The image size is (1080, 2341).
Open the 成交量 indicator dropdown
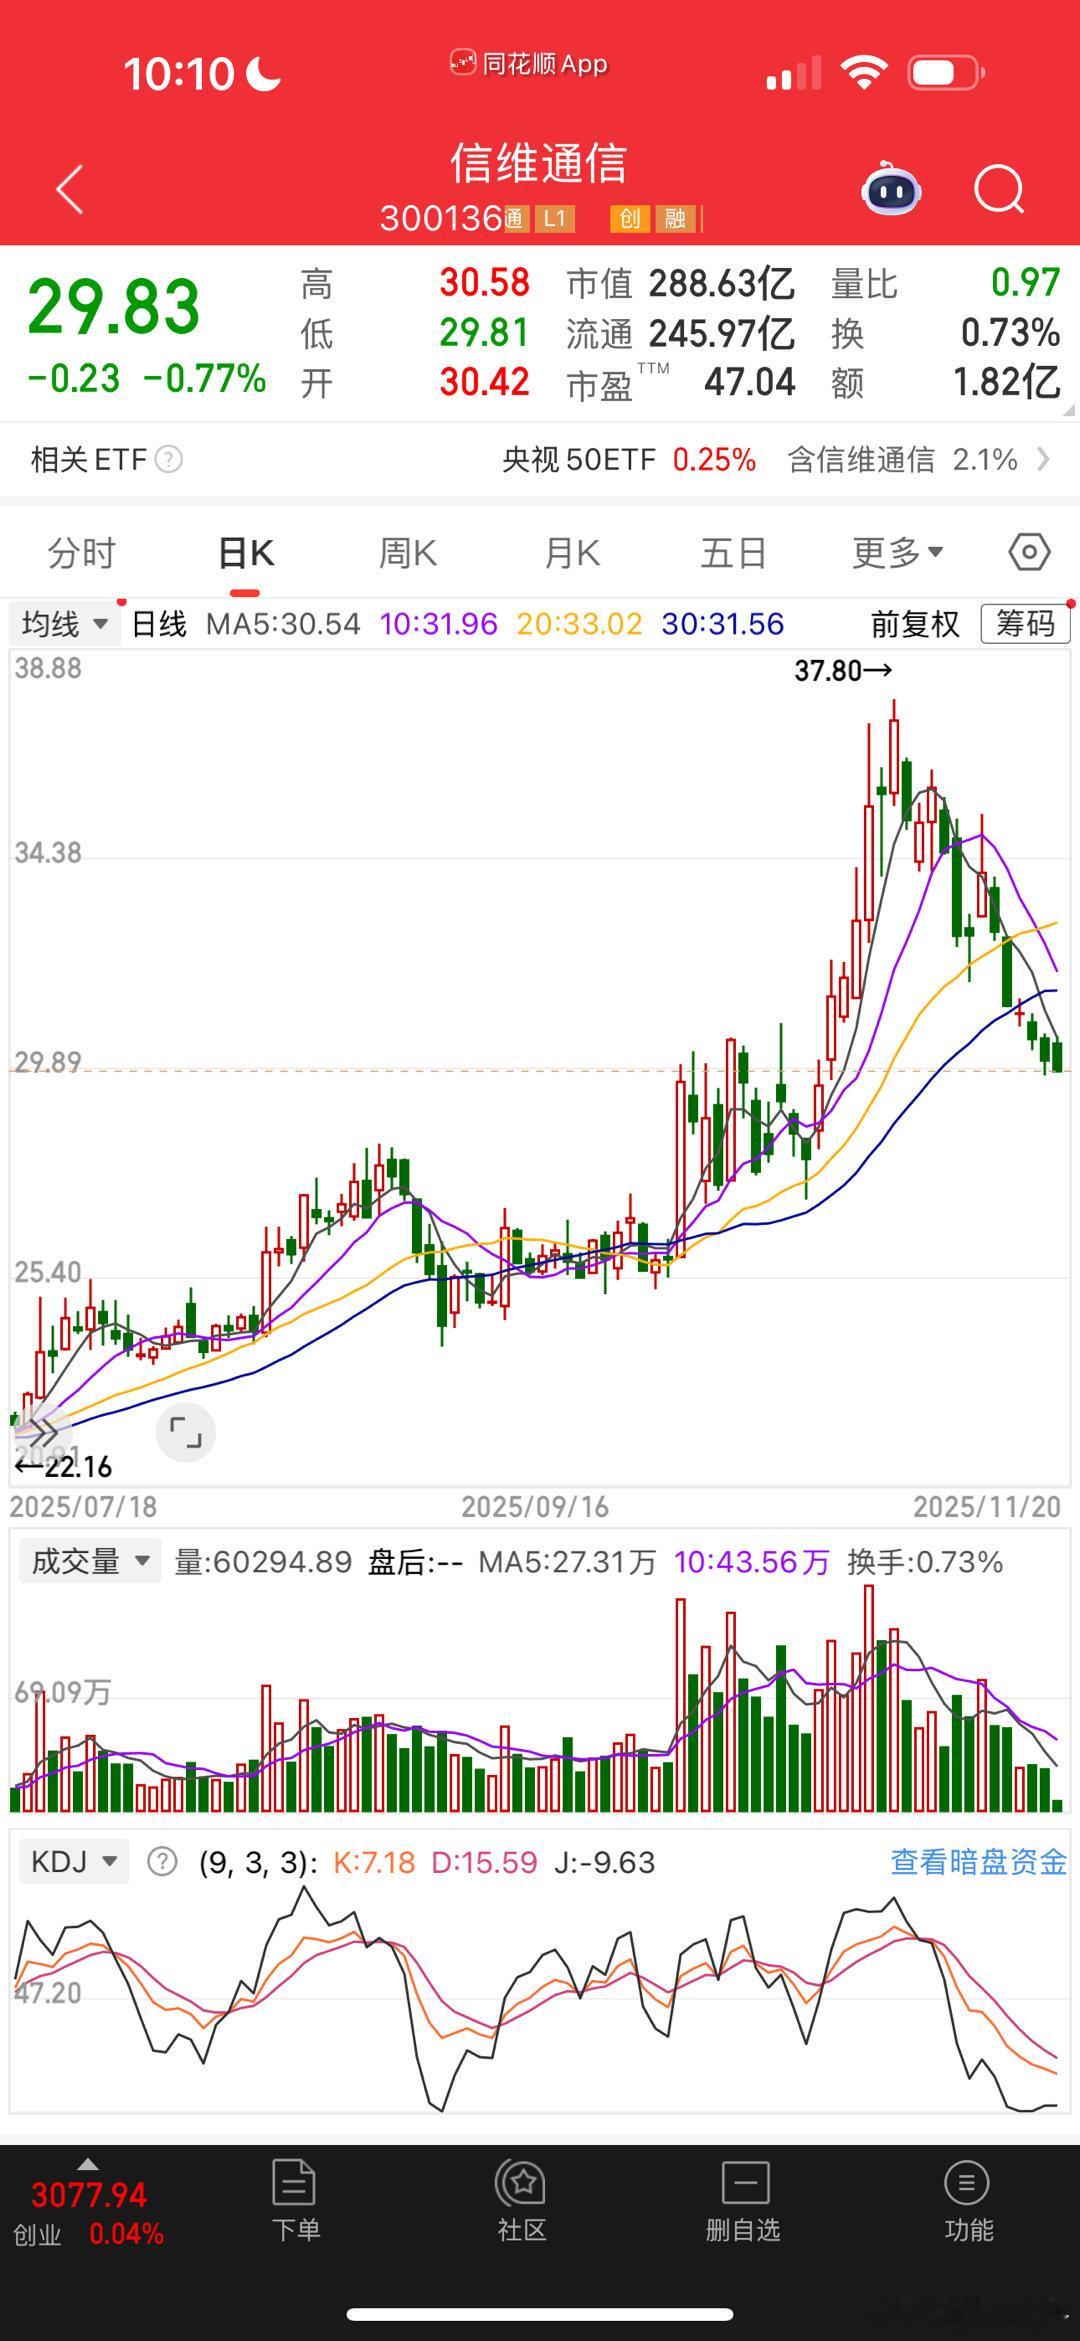[90, 1561]
